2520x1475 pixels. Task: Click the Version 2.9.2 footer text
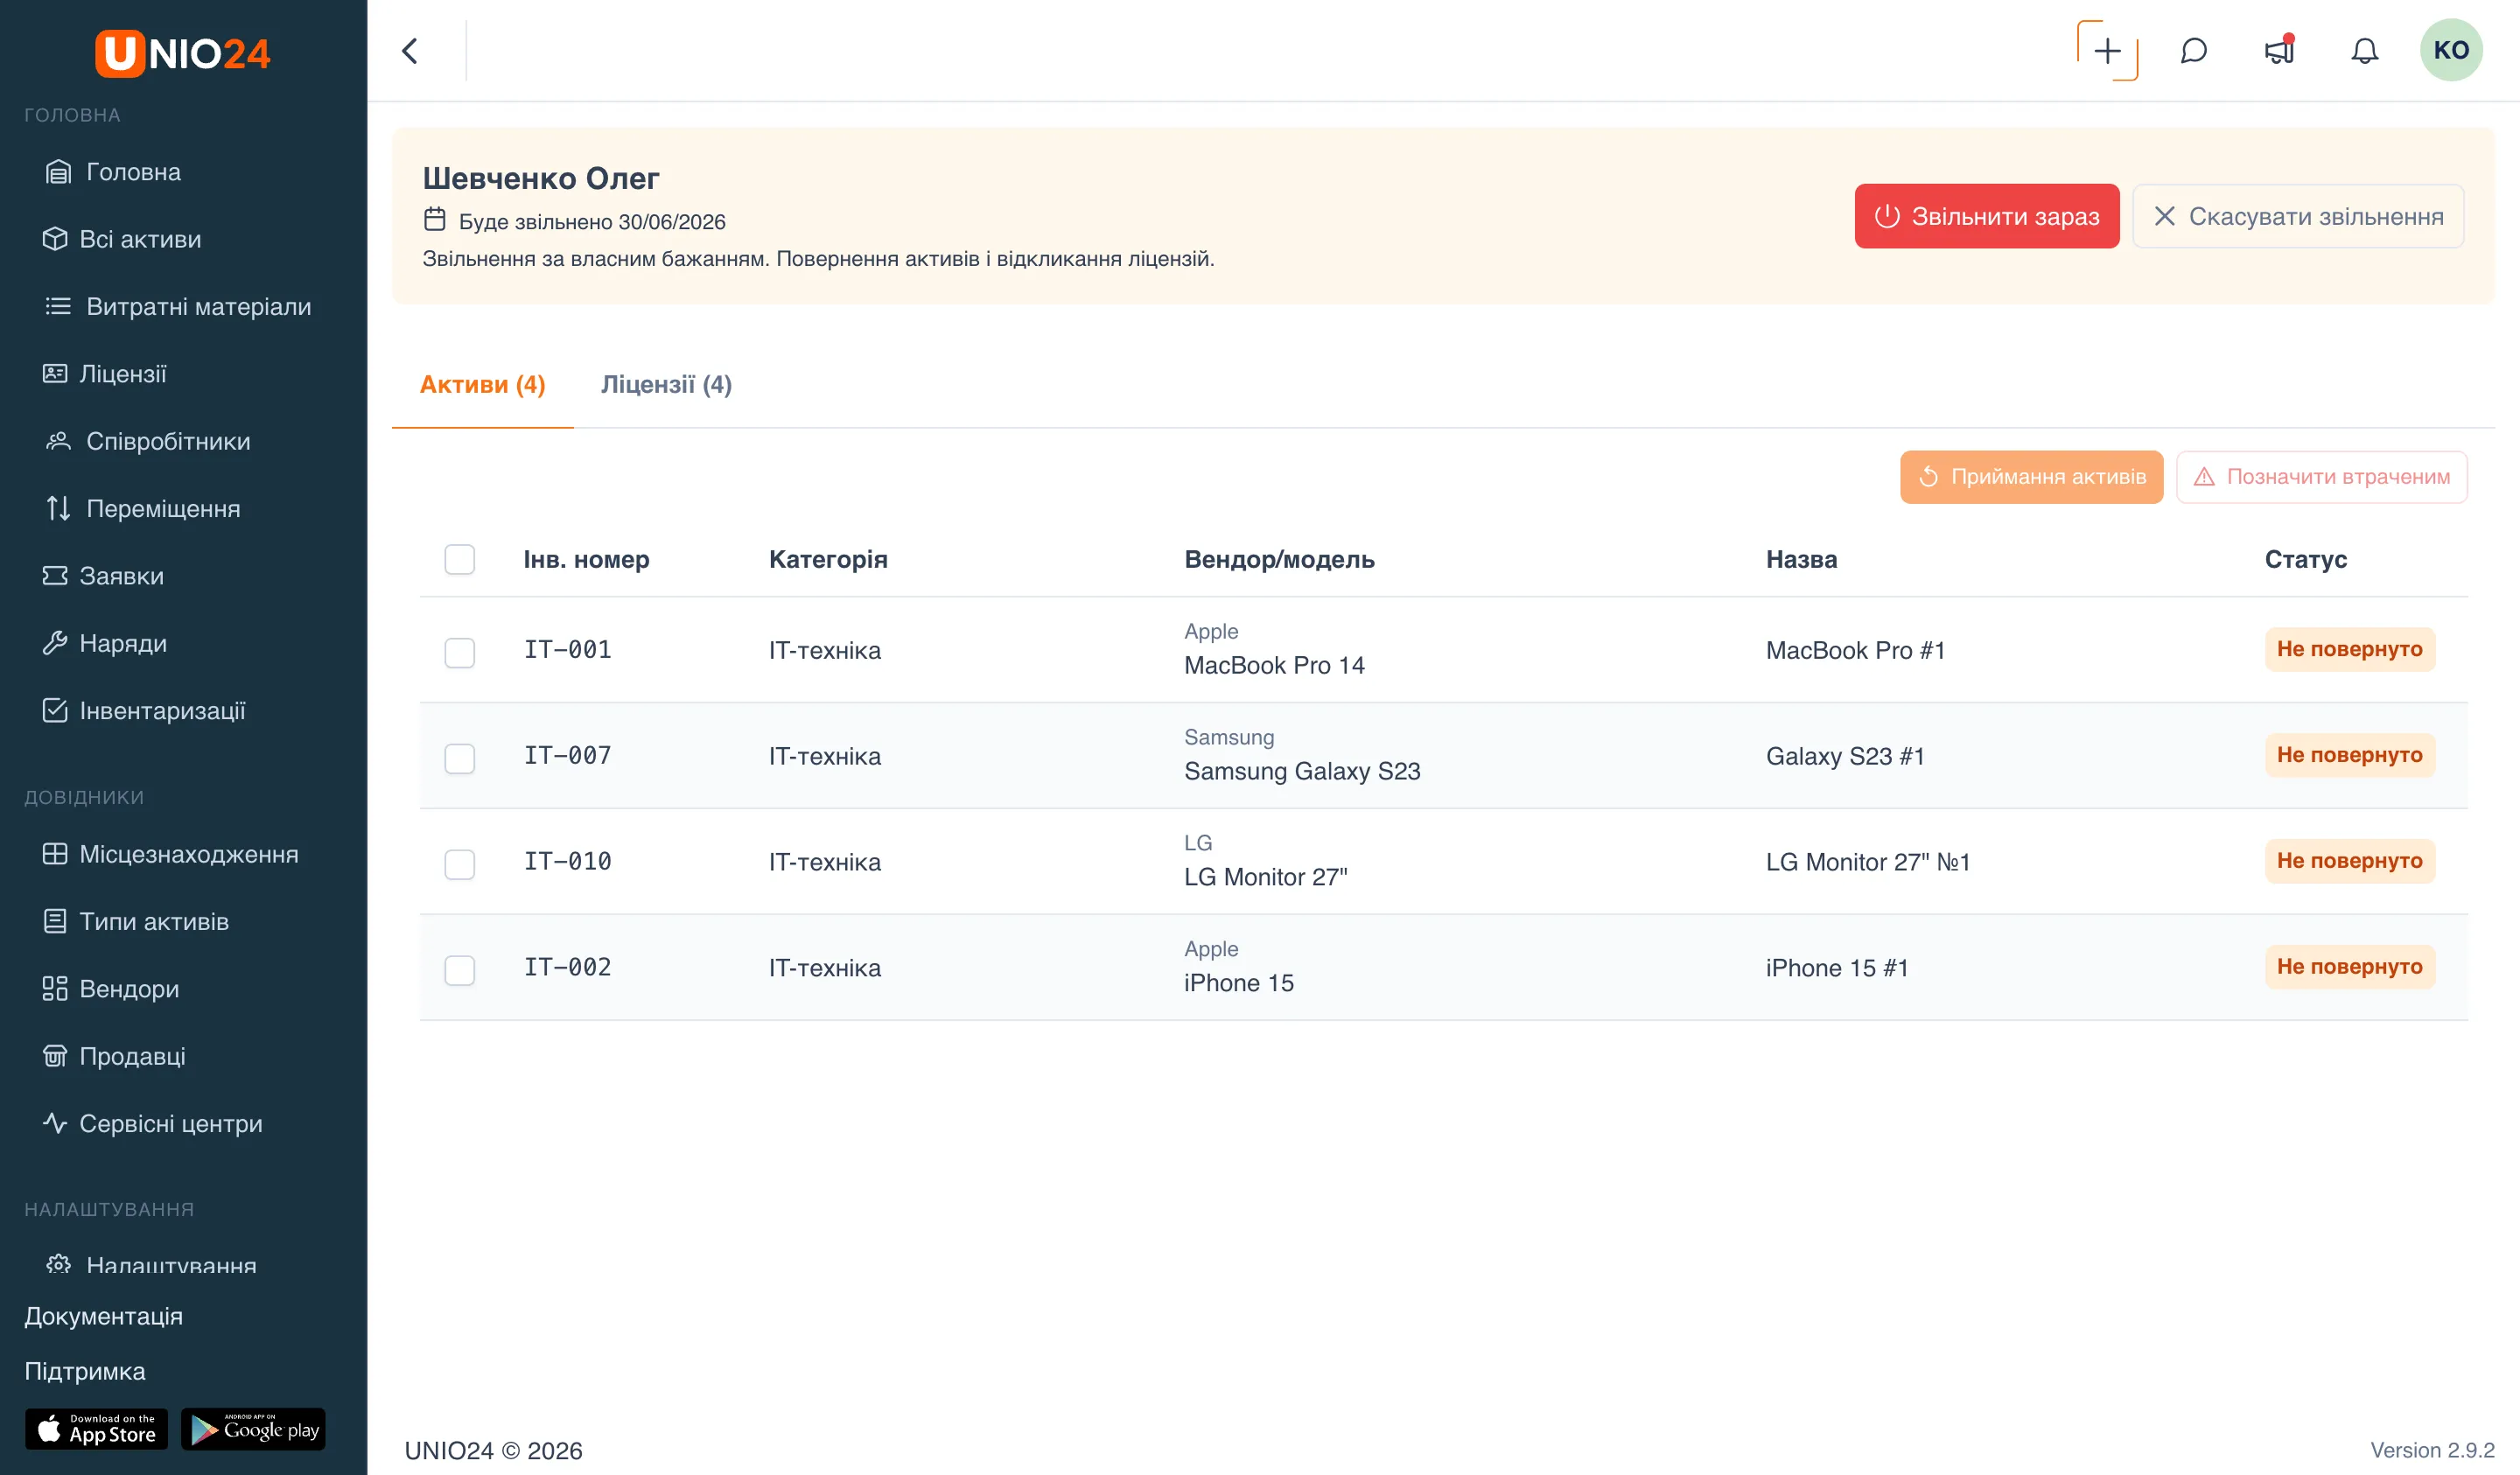2432,1450
